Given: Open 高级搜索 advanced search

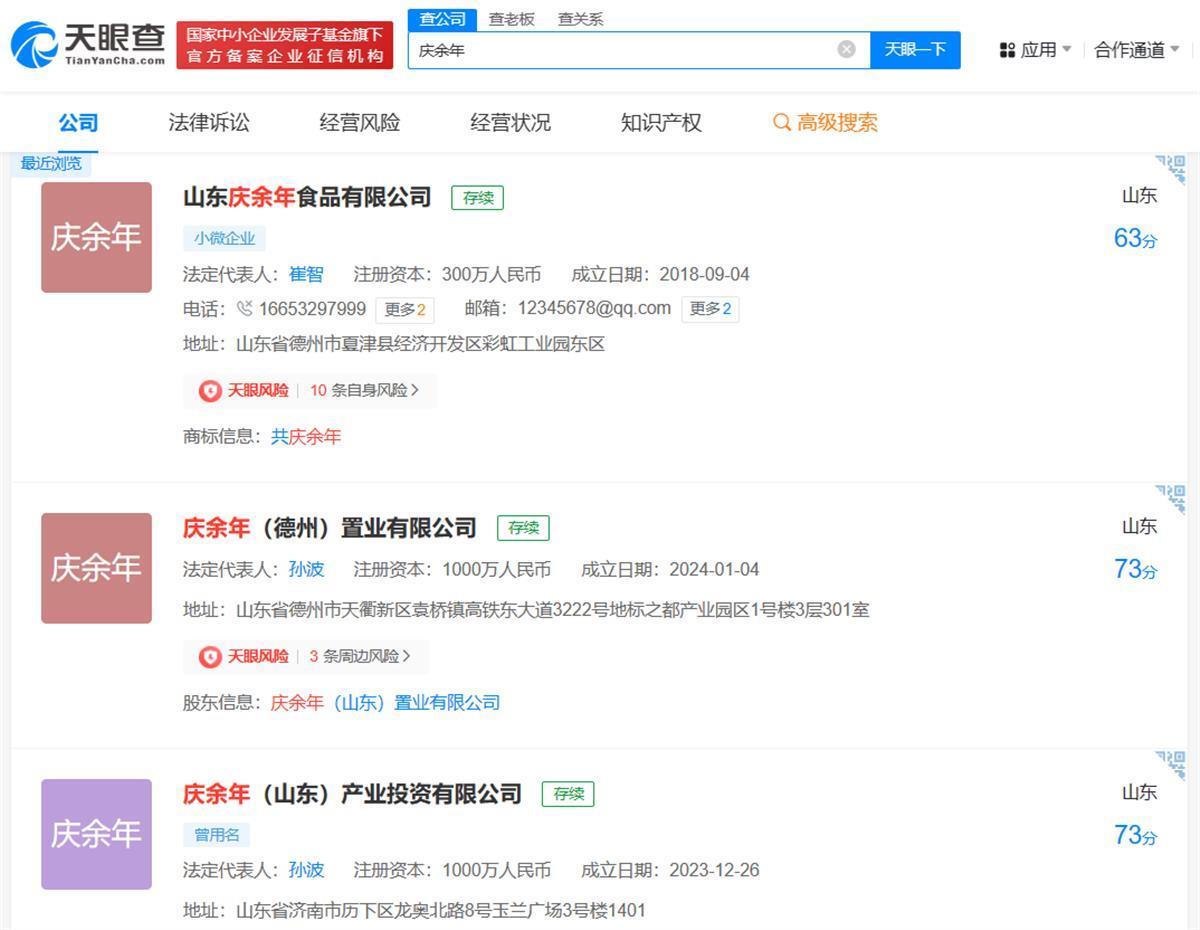Looking at the screenshot, I should pos(825,123).
